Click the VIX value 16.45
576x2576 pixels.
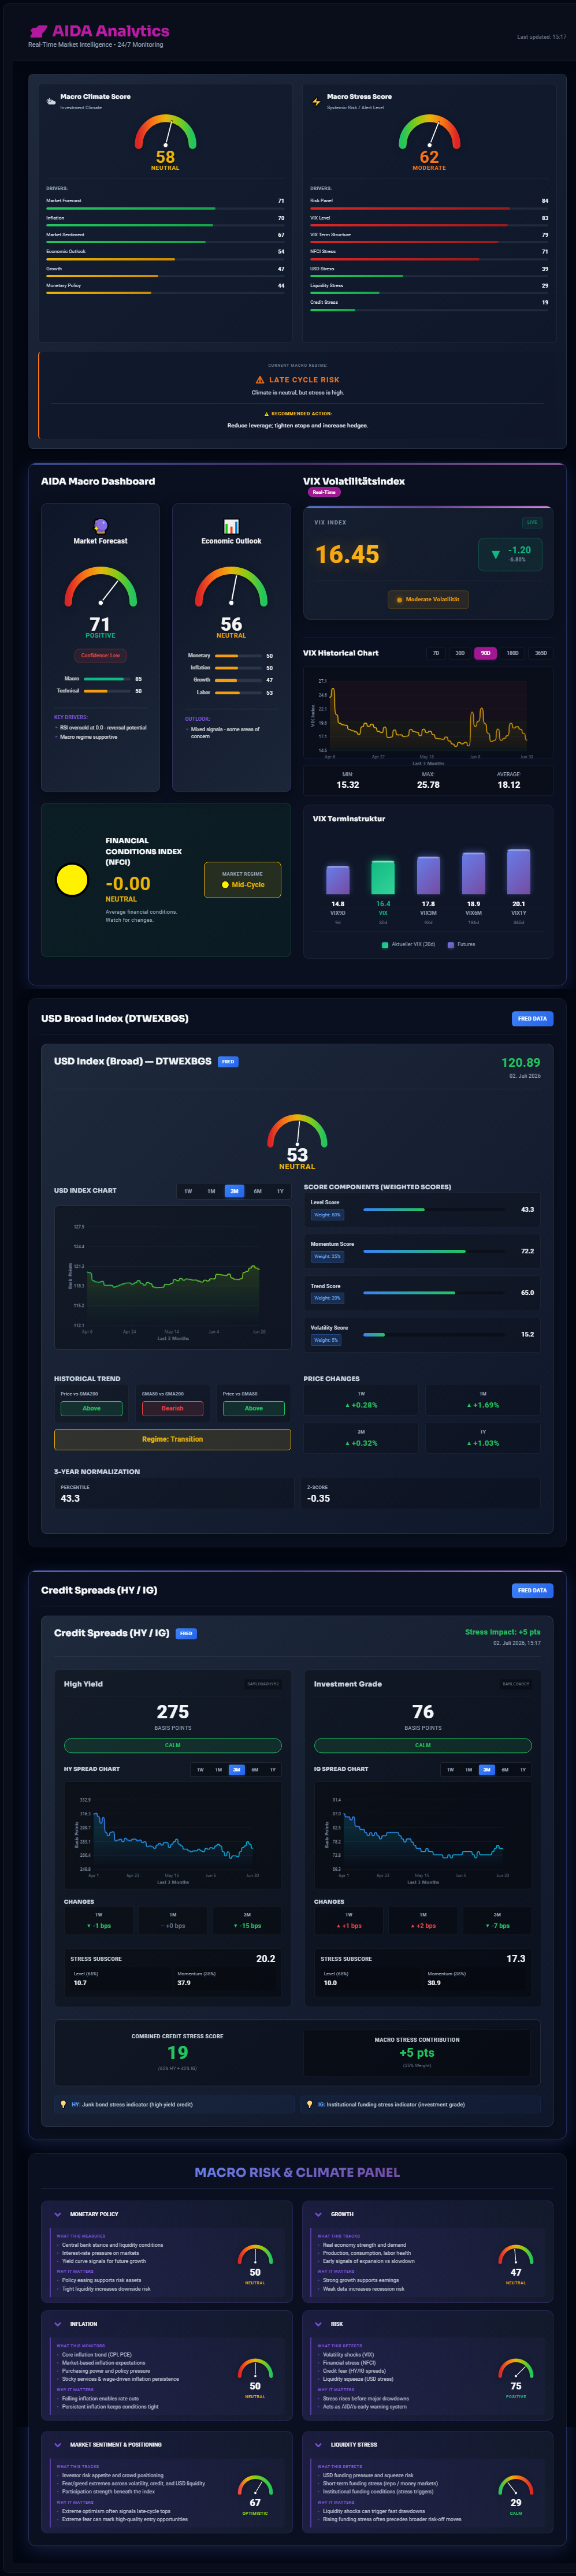tap(347, 554)
